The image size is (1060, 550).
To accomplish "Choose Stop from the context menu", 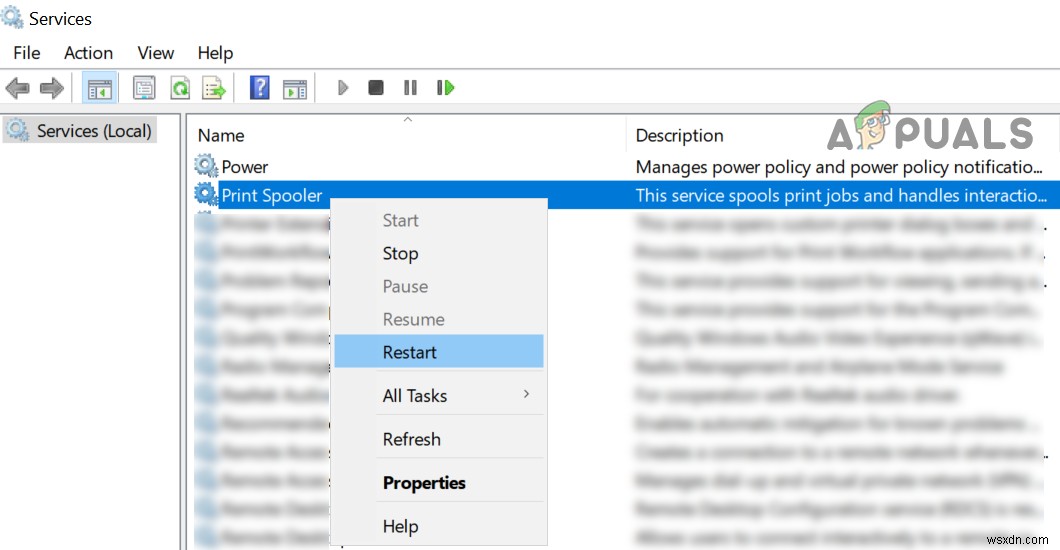I will point(439,253).
